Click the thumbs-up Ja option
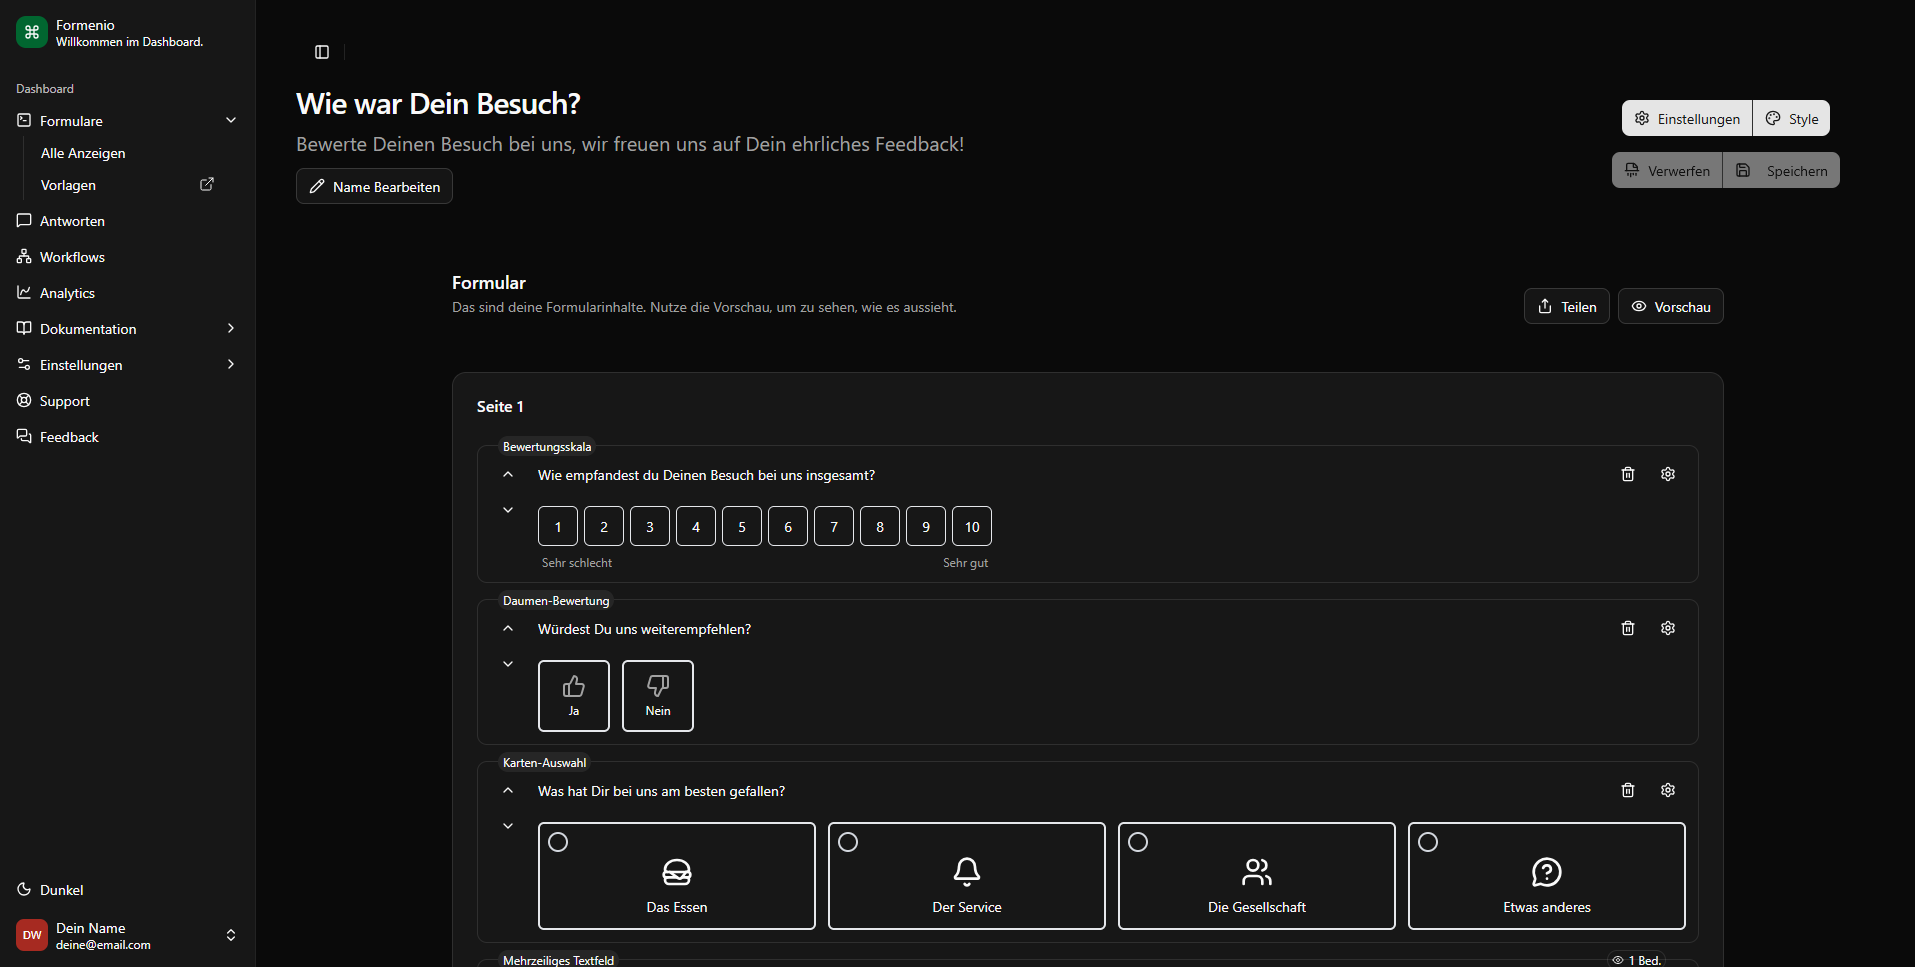The width and height of the screenshot is (1915, 967). pyautogui.click(x=573, y=695)
